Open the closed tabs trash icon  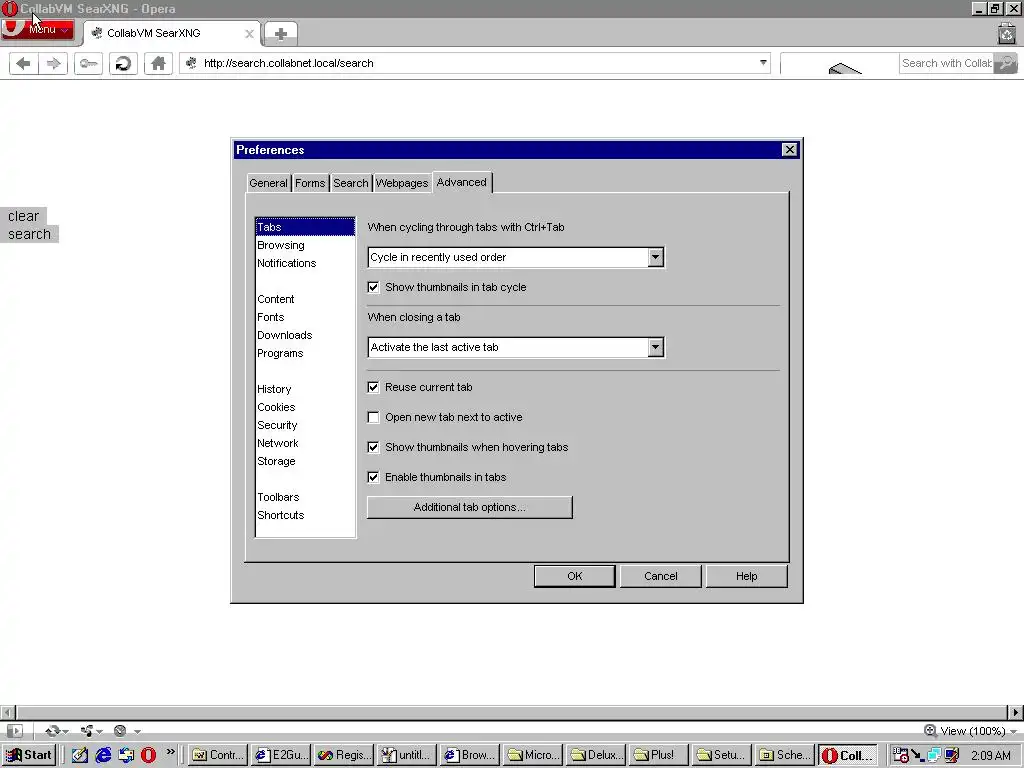tap(1006, 33)
